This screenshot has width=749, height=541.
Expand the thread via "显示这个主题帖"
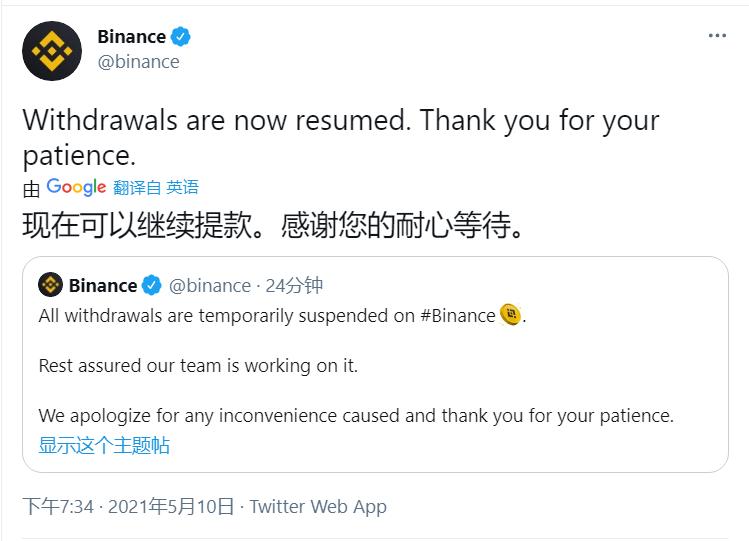(104, 445)
